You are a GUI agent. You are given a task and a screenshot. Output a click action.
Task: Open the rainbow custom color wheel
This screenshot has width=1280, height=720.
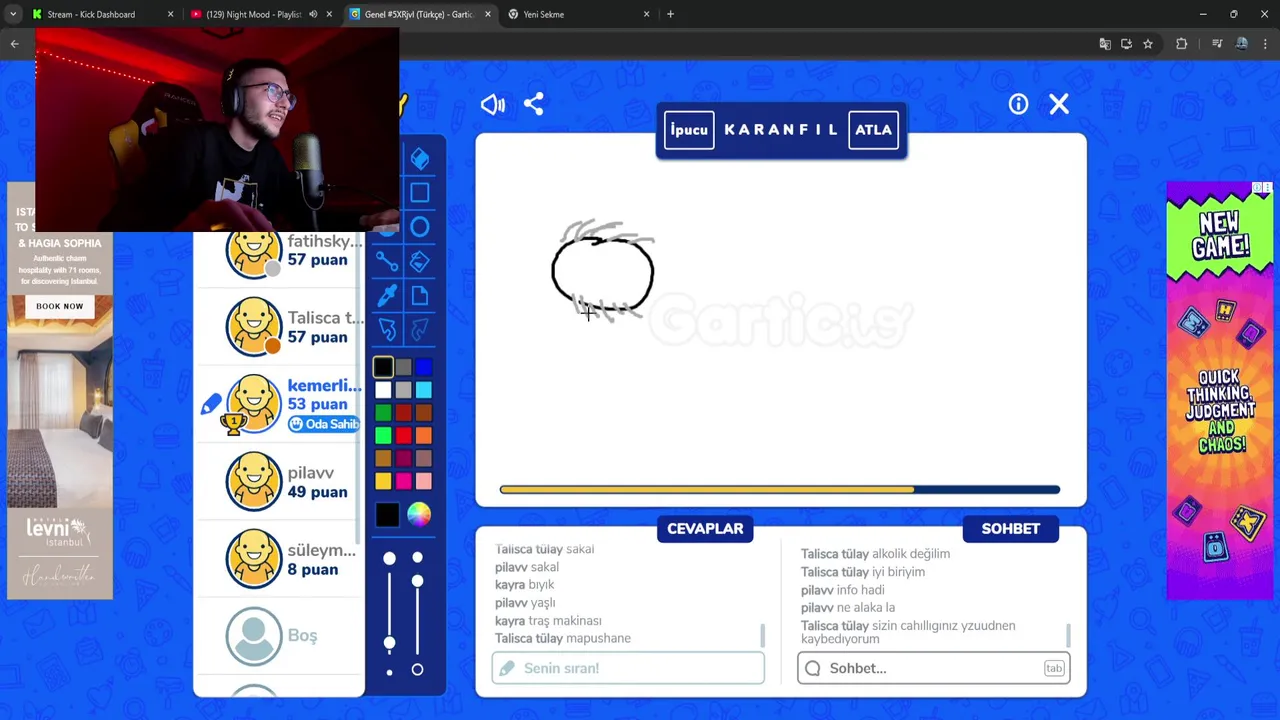point(419,515)
